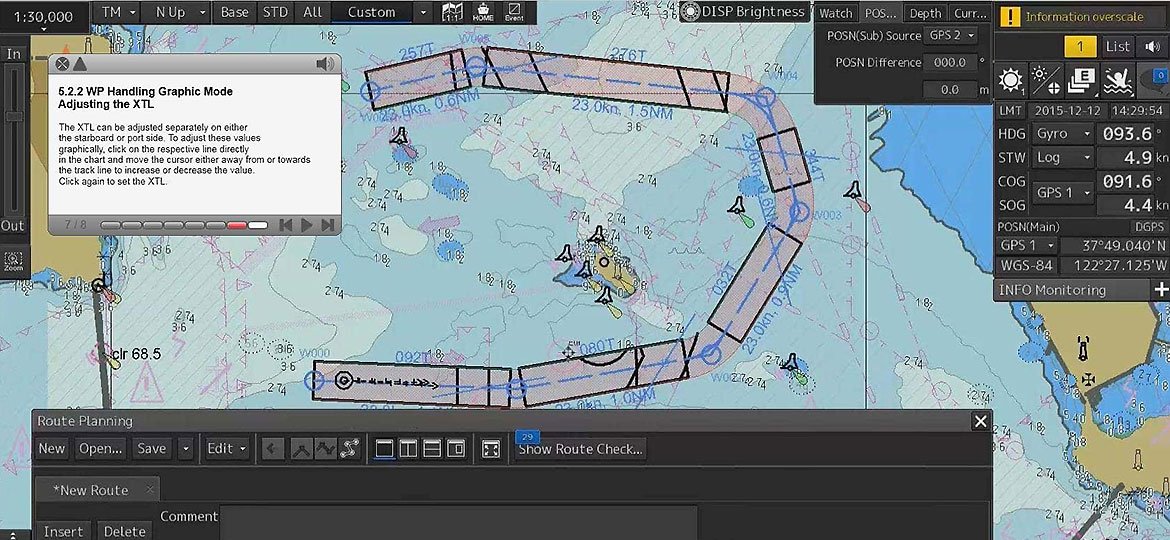Click the Event marker icon
Screen dimensions: 1170x540
pos(514,12)
